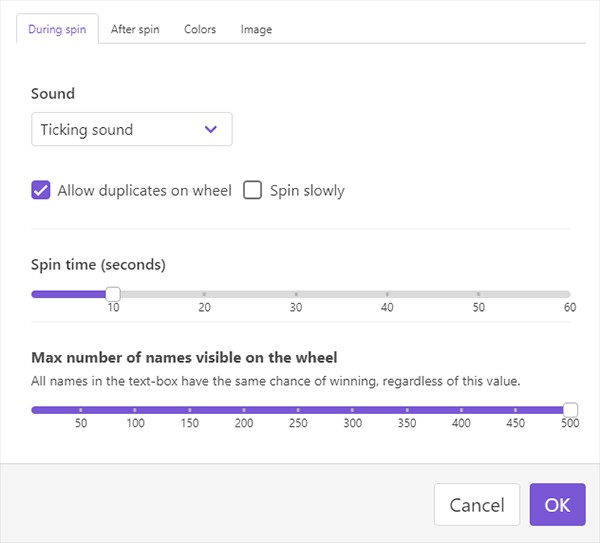Uncheck Allow duplicates on wheel
The image size is (600, 543).
pyautogui.click(x=41, y=190)
